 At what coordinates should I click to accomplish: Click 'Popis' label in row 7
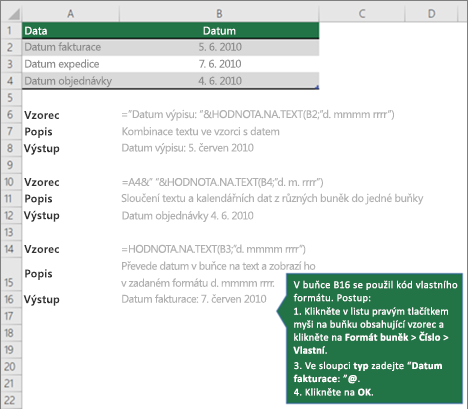(x=38, y=132)
